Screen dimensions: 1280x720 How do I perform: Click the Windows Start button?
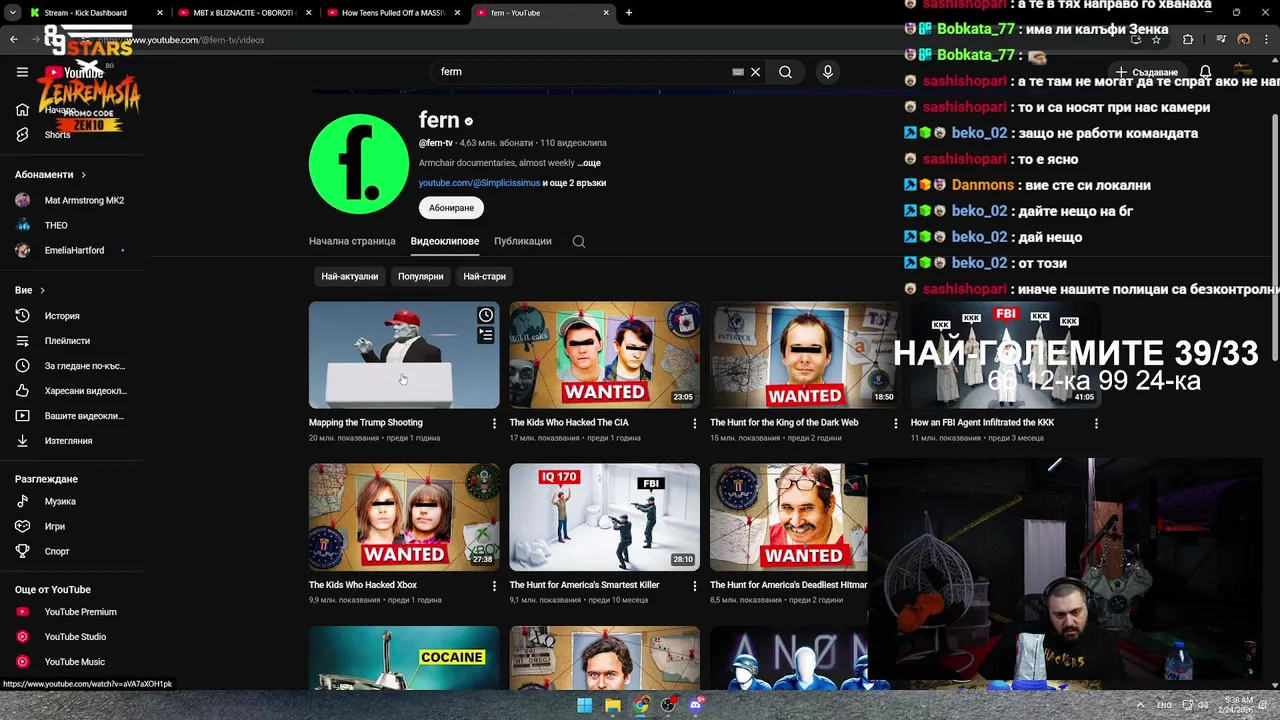pyautogui.click(x=584, y=705)
